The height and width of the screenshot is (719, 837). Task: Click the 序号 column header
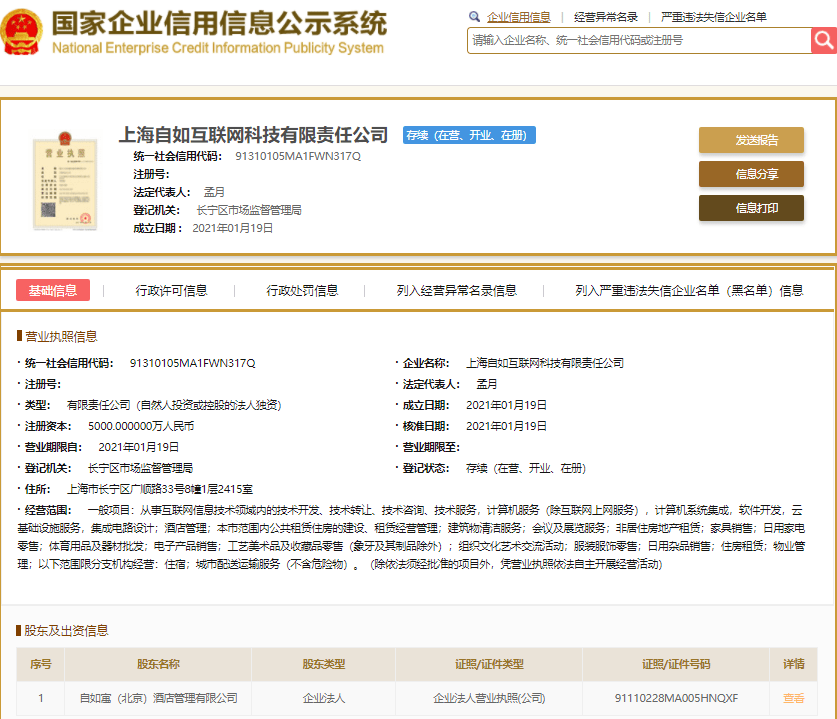(41, 664)
